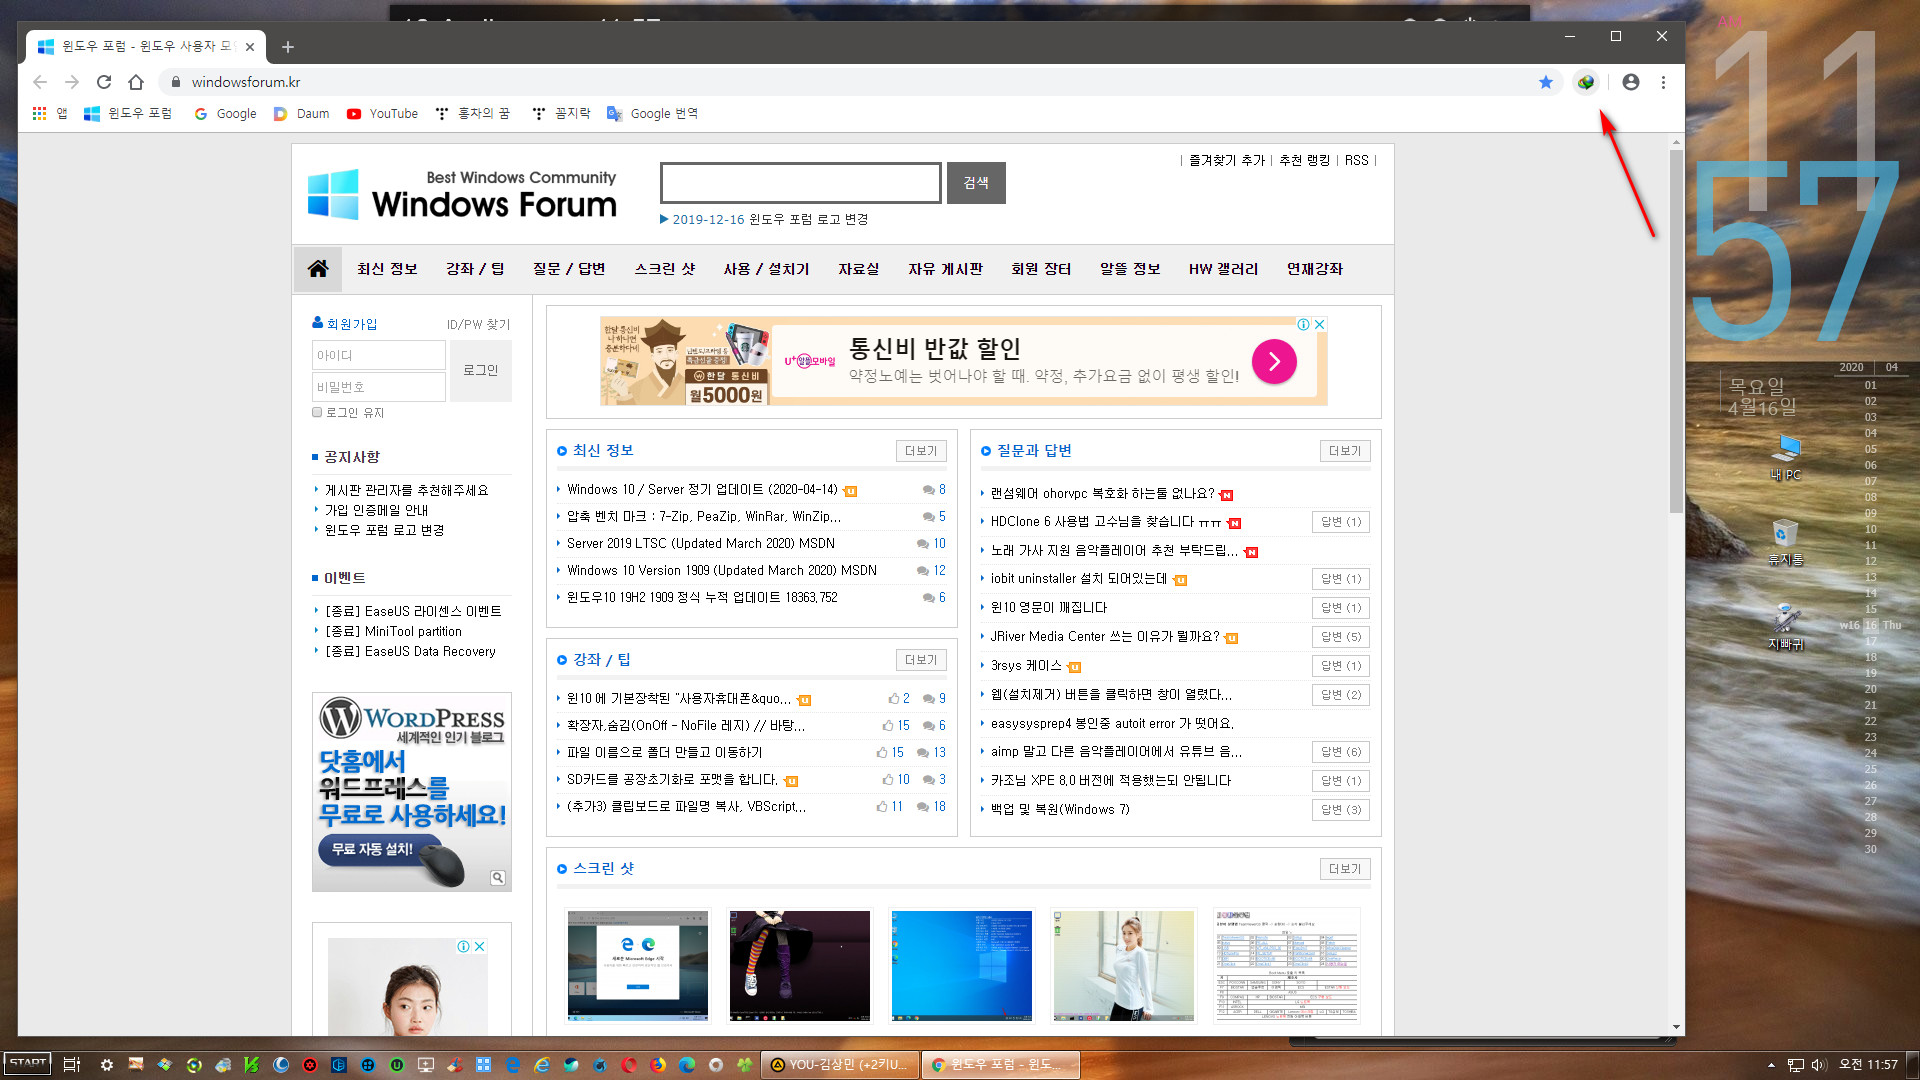This screenshot has width=1920, height=1080.
Task: Open the 강좌 / 팁 menu
Action: (x=475, y=269)
